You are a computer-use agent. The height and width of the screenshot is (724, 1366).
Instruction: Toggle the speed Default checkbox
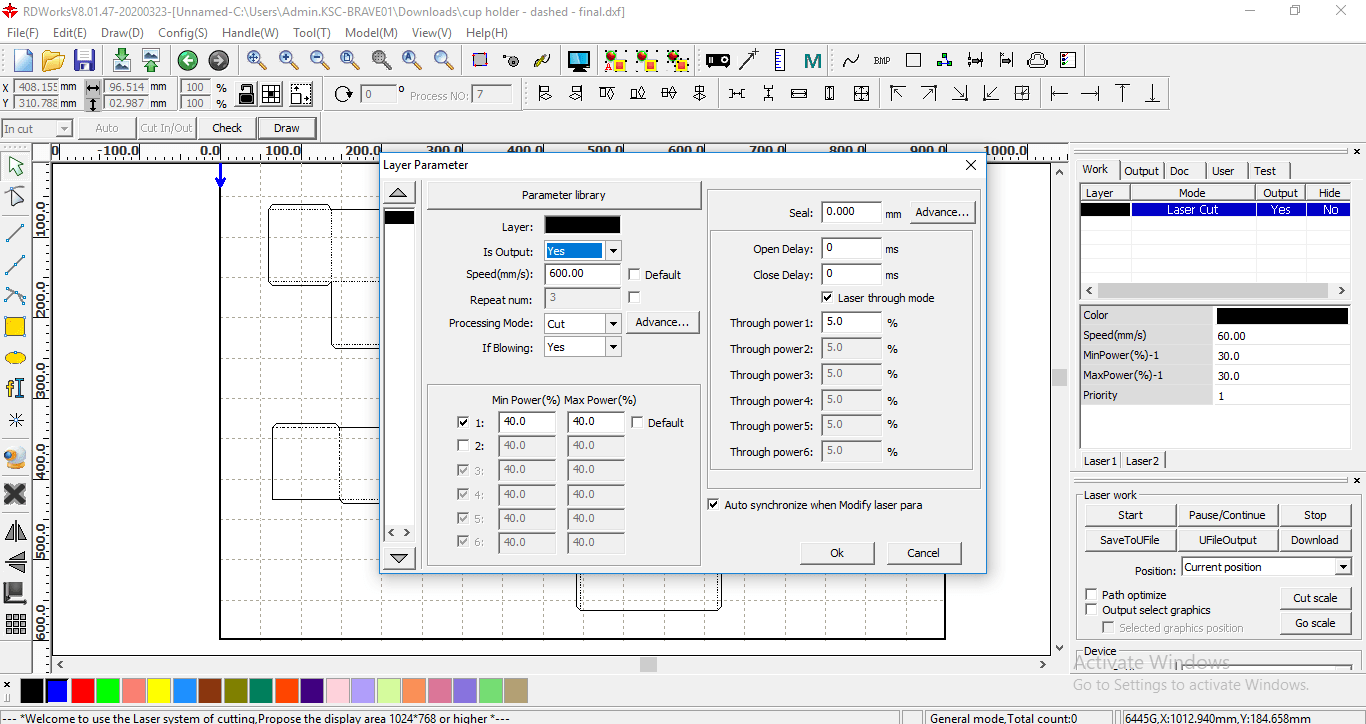(634, 275)
